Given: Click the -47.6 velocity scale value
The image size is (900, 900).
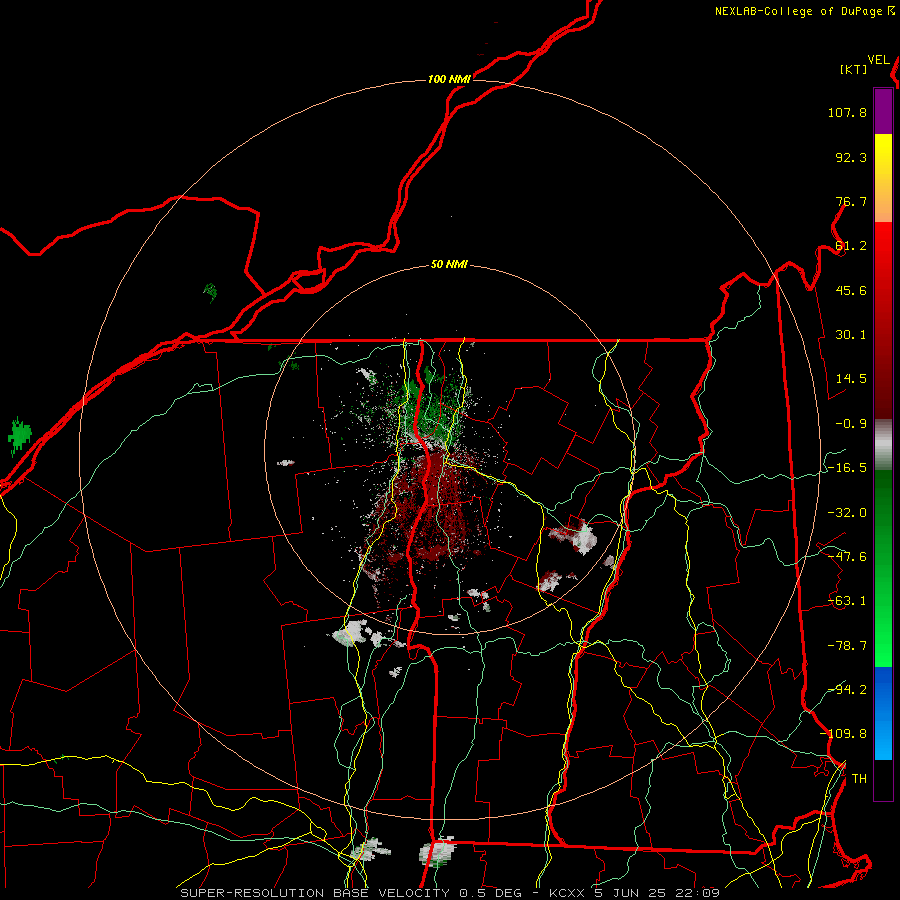Looking at the screenshot, I should click(x=847, y=557).
